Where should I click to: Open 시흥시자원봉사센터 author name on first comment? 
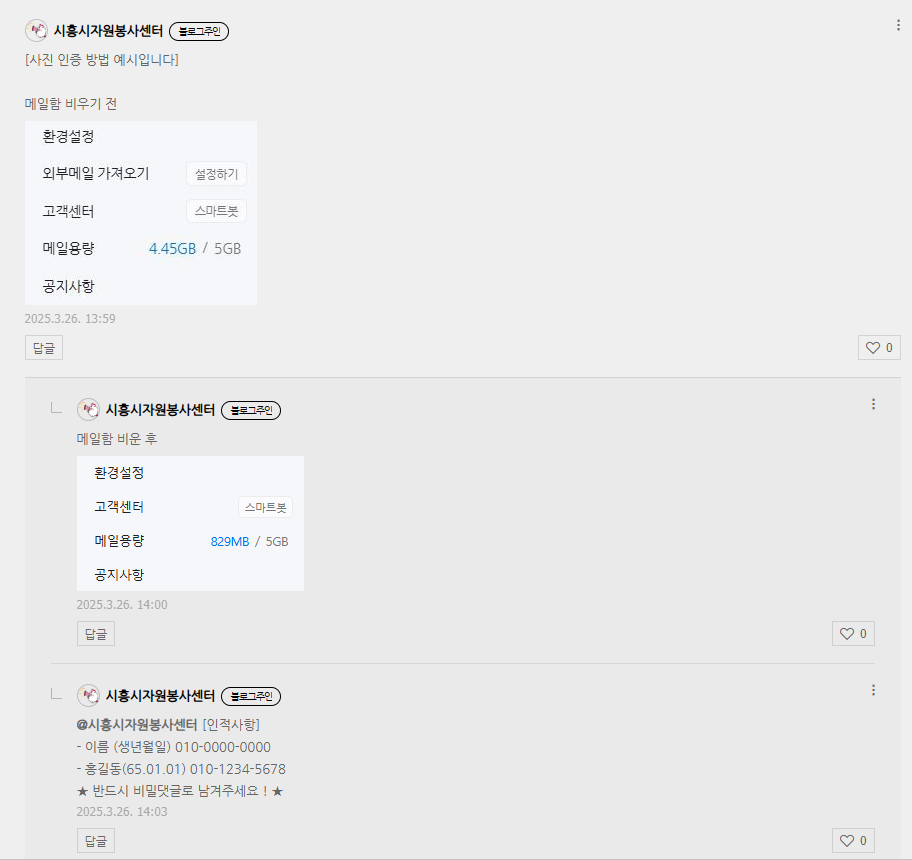tap(108, 31)
